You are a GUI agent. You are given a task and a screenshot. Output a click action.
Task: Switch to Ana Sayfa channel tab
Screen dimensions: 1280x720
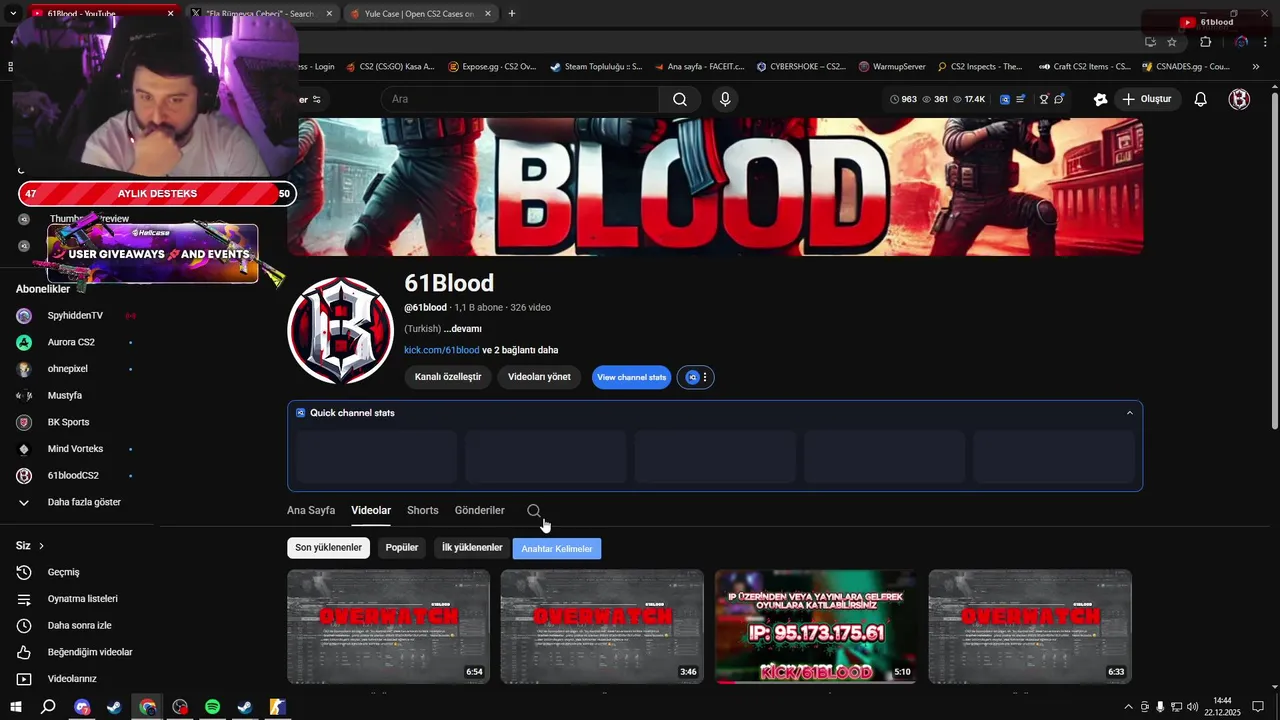(311, 510)
